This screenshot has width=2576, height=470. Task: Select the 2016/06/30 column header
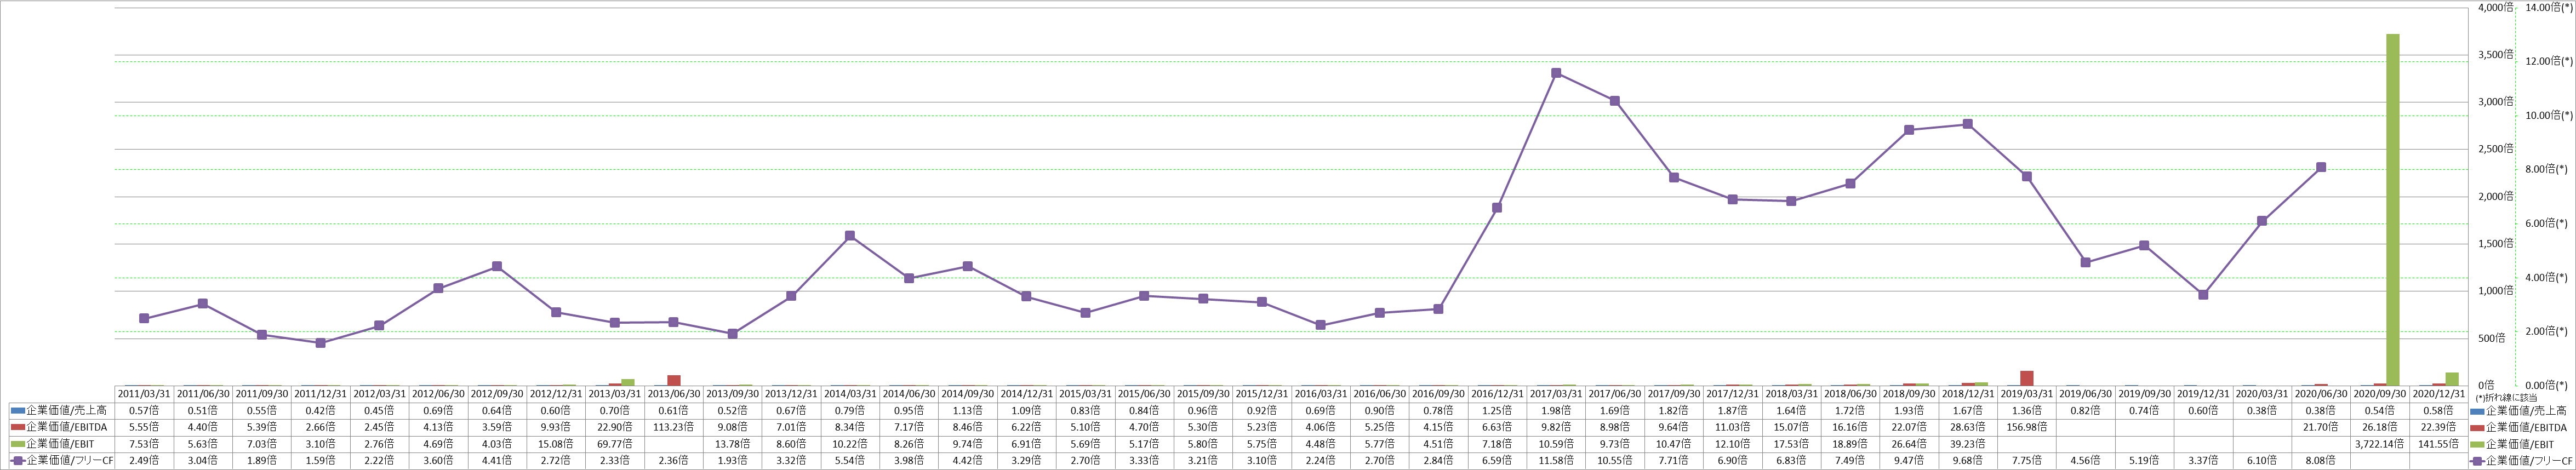point(1380,394)
